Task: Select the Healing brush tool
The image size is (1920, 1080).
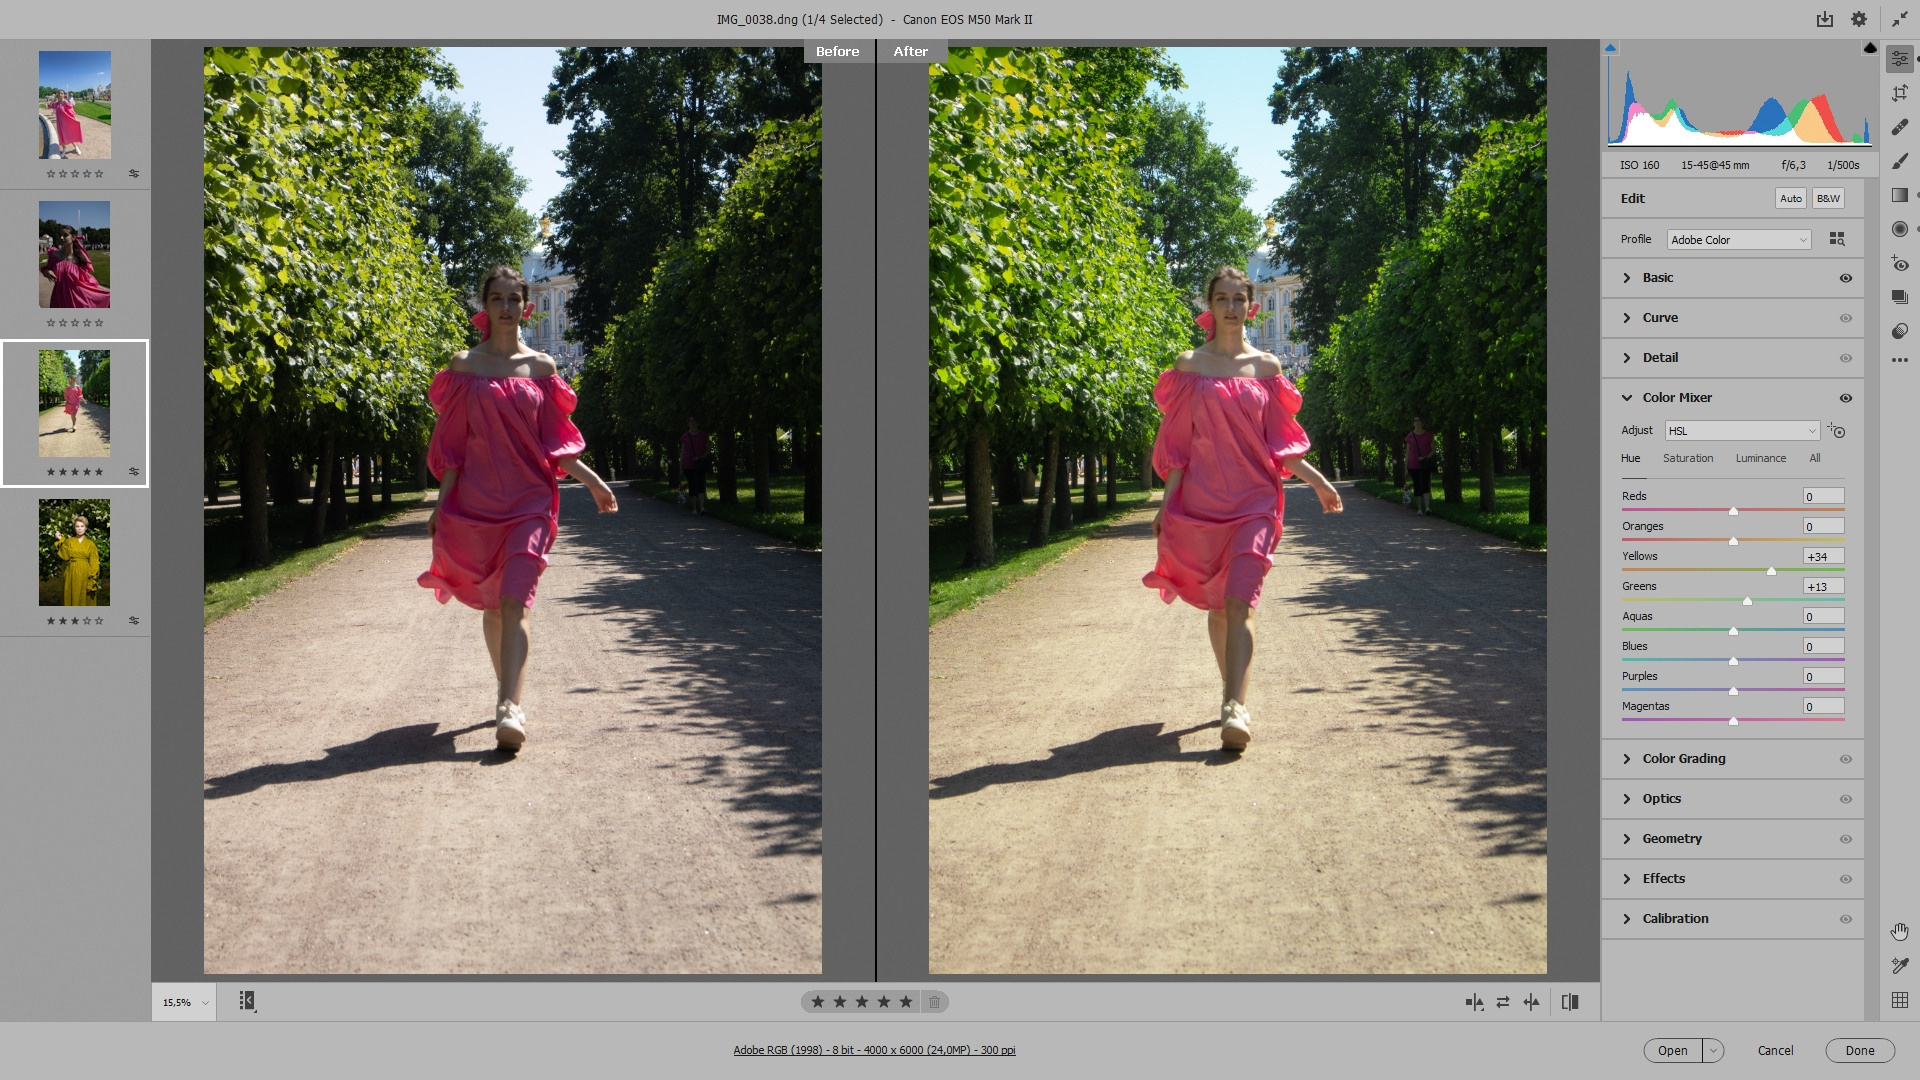Action: pos(1900,127)
